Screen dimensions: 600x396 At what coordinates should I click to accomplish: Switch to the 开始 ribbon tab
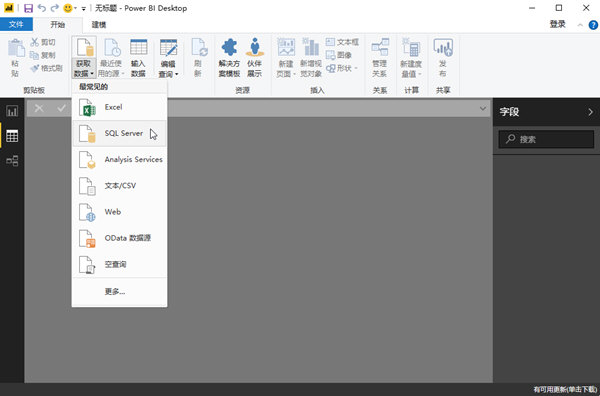tap(57, 24)
